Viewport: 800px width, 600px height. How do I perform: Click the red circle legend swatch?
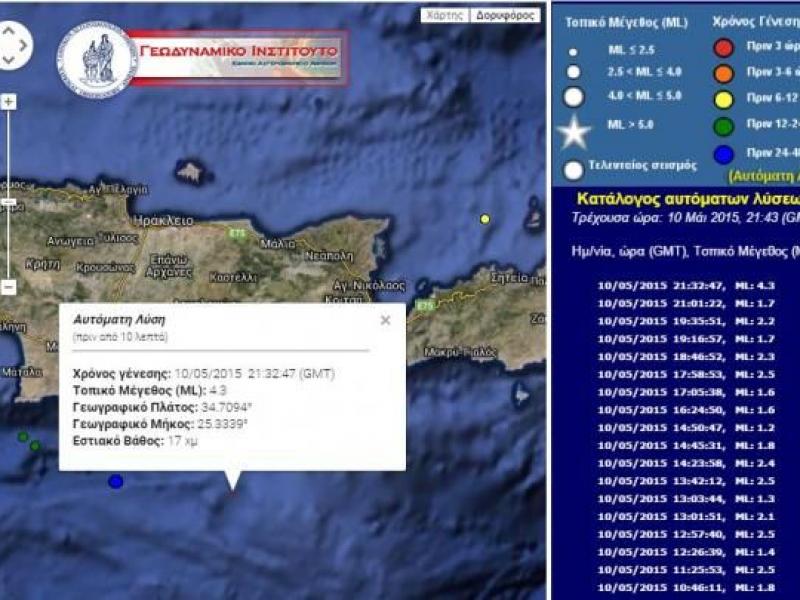(724, 47)
